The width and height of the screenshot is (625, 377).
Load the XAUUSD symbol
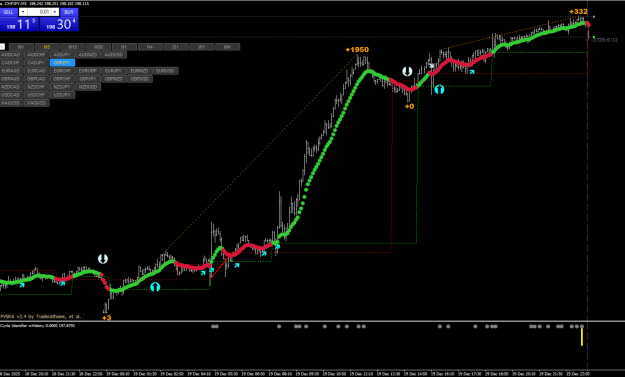[11, 103]
